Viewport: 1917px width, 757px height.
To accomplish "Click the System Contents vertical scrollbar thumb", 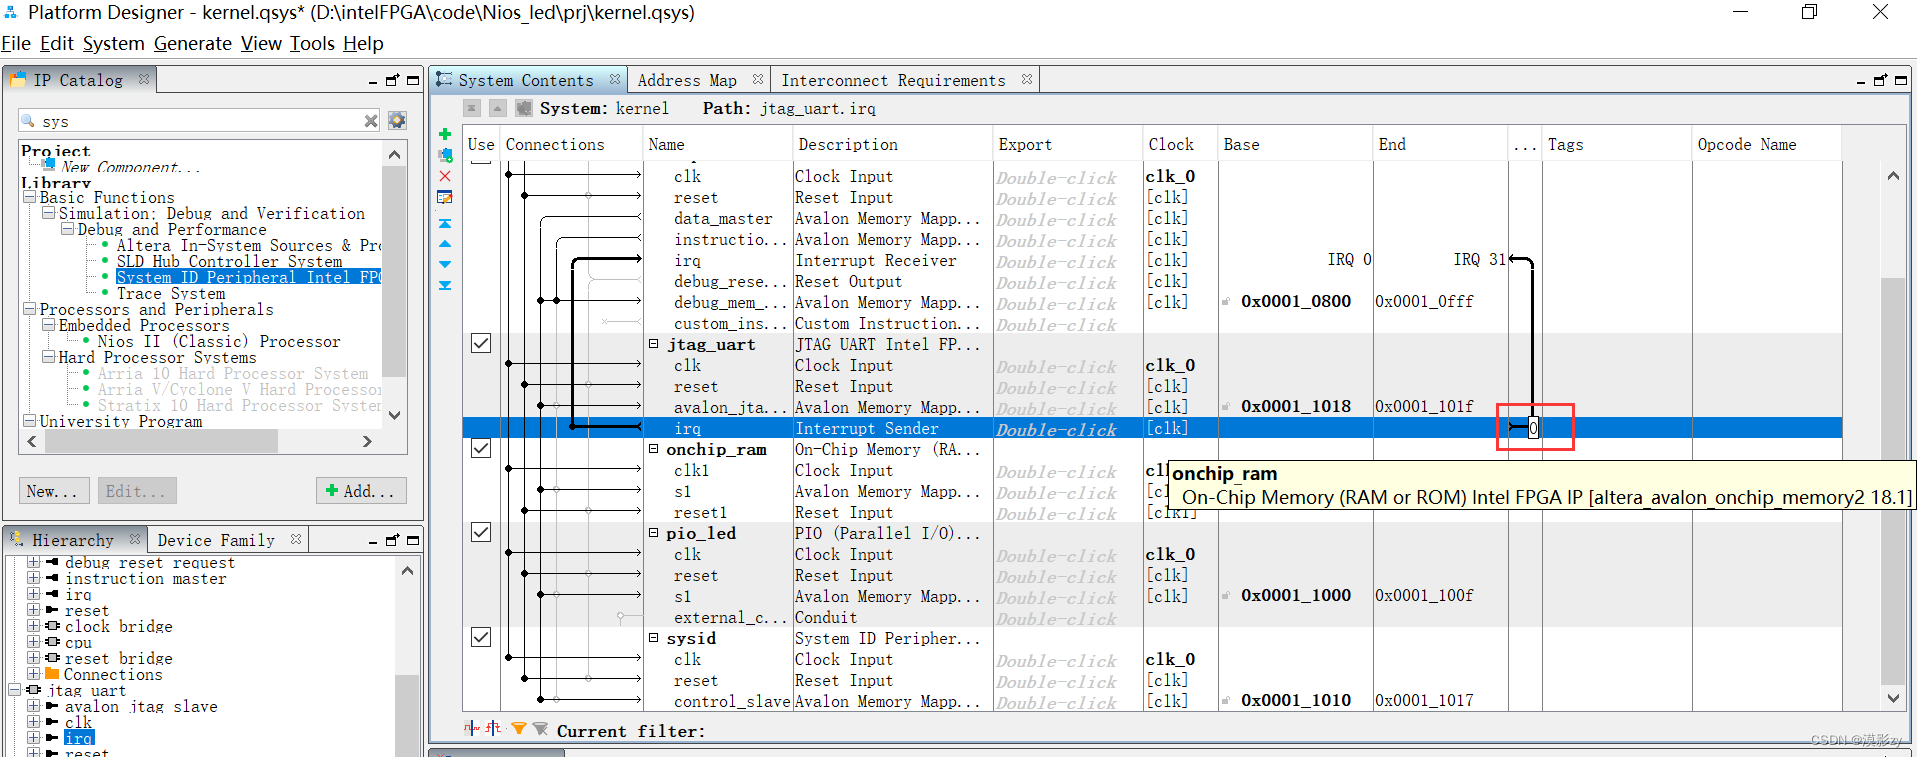I will pyautogui.click(x=1893, y=480).
